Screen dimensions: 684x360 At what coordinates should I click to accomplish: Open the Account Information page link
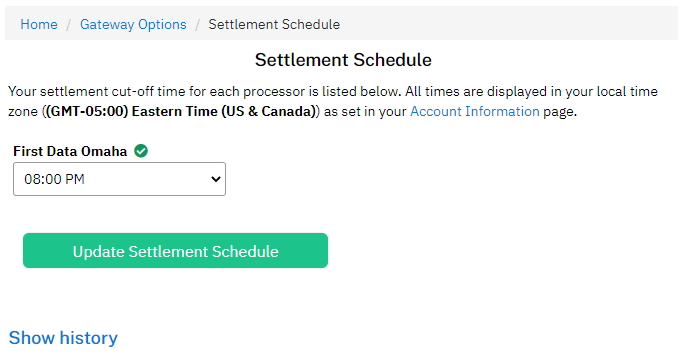coord(475,112)
